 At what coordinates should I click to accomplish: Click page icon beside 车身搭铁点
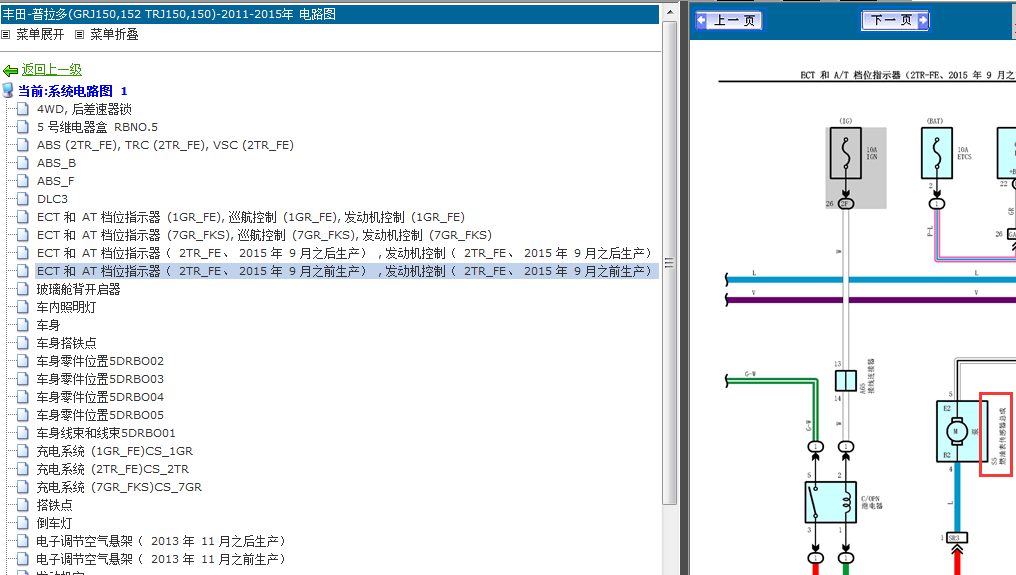(x=23, y=342)
